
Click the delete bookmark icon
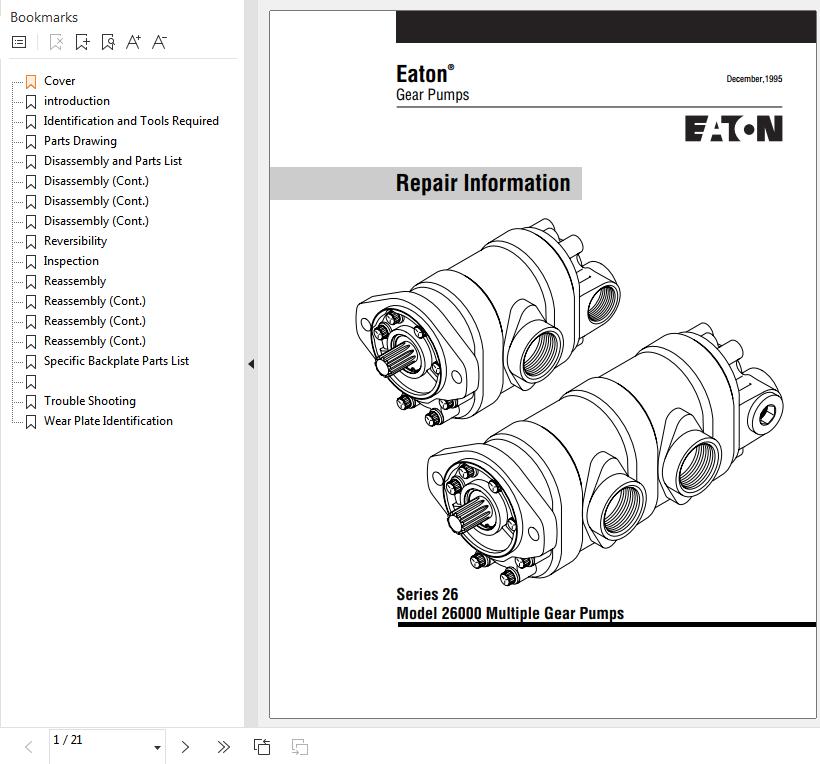pos(56,42)
